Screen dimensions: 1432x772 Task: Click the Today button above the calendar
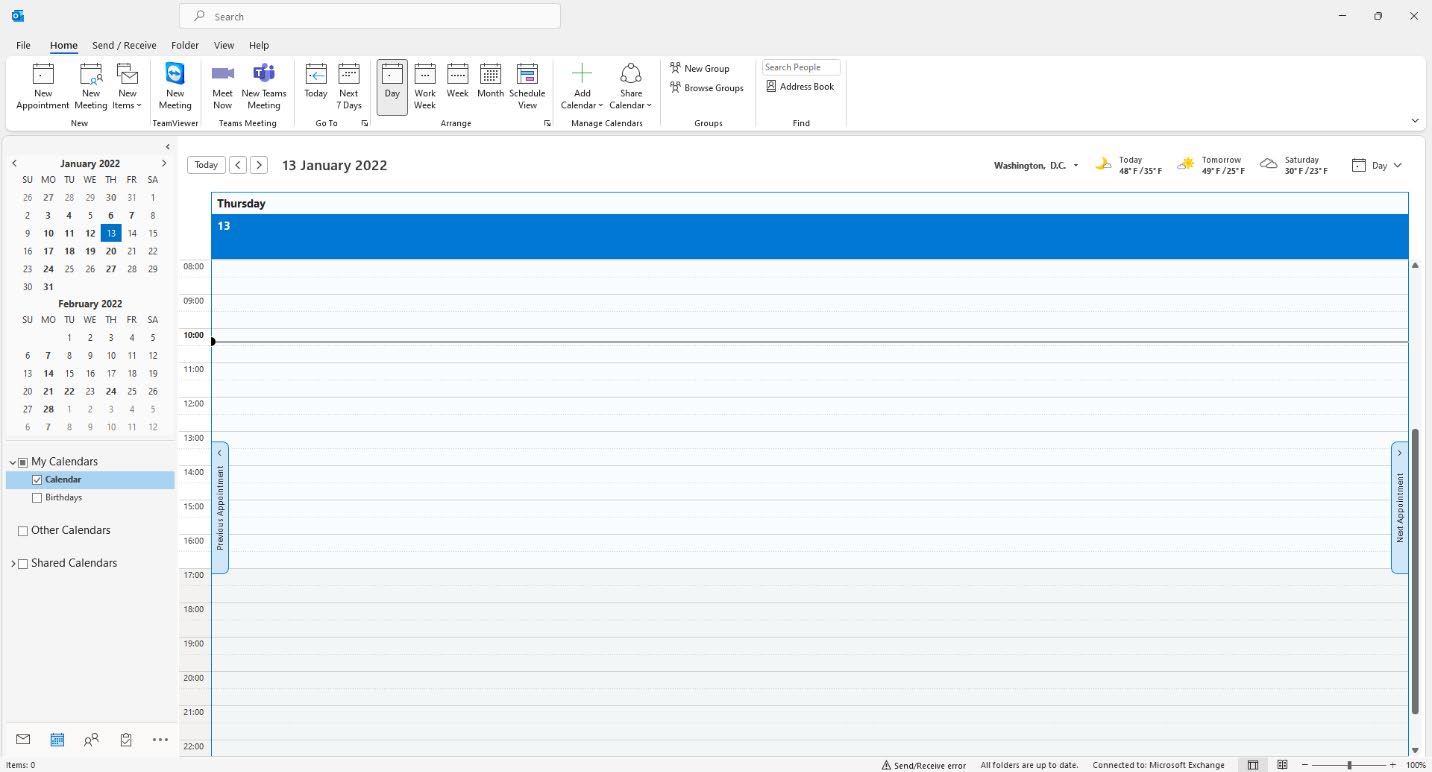pos(206,165)
